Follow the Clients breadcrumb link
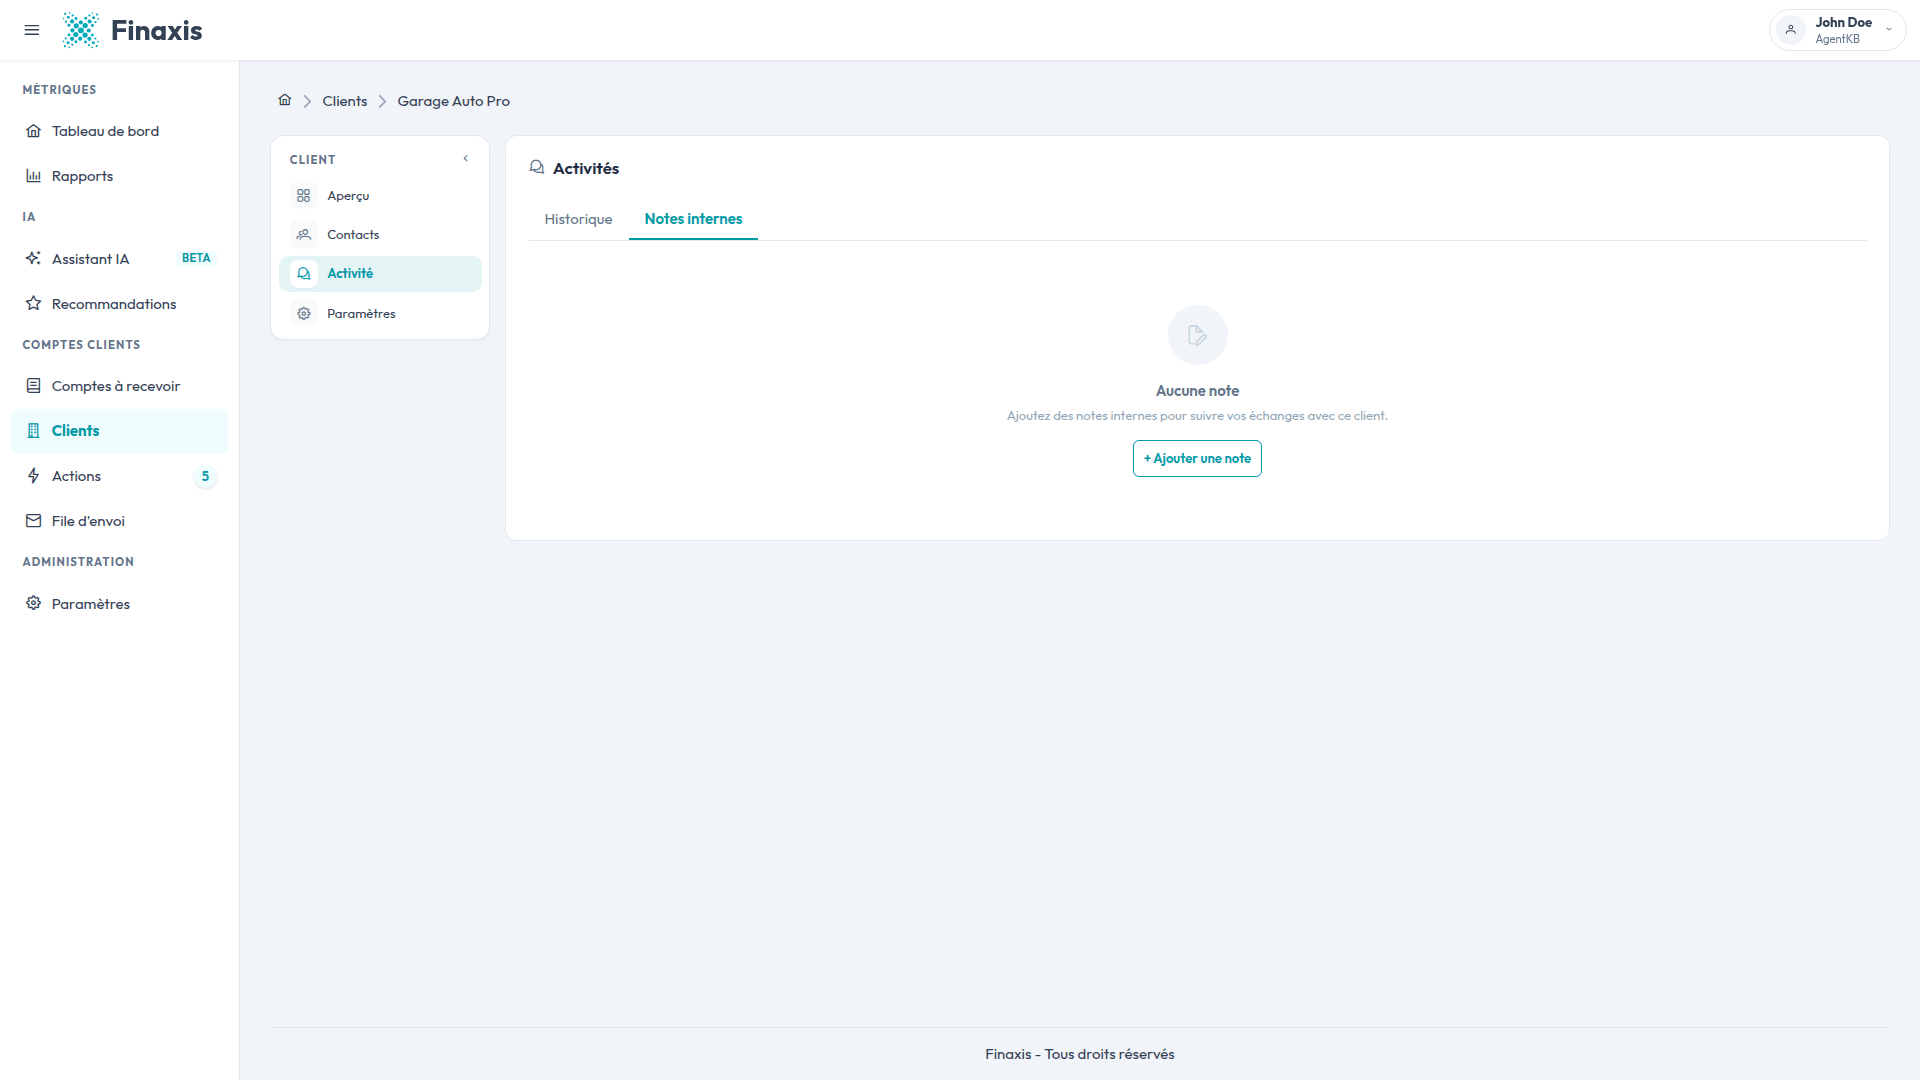Image resolution: width=1920 pixels, height=1080 pixels. pos(345,101)
